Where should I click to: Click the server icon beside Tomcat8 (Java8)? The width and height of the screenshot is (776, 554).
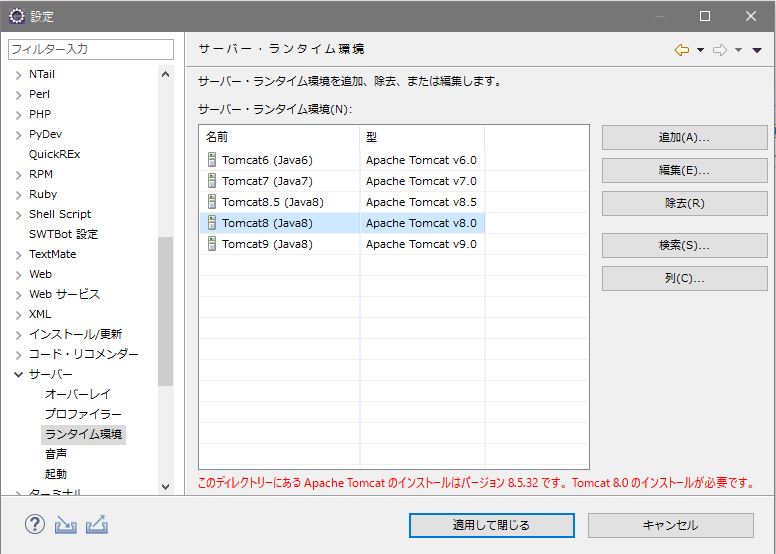pos(212,223)
